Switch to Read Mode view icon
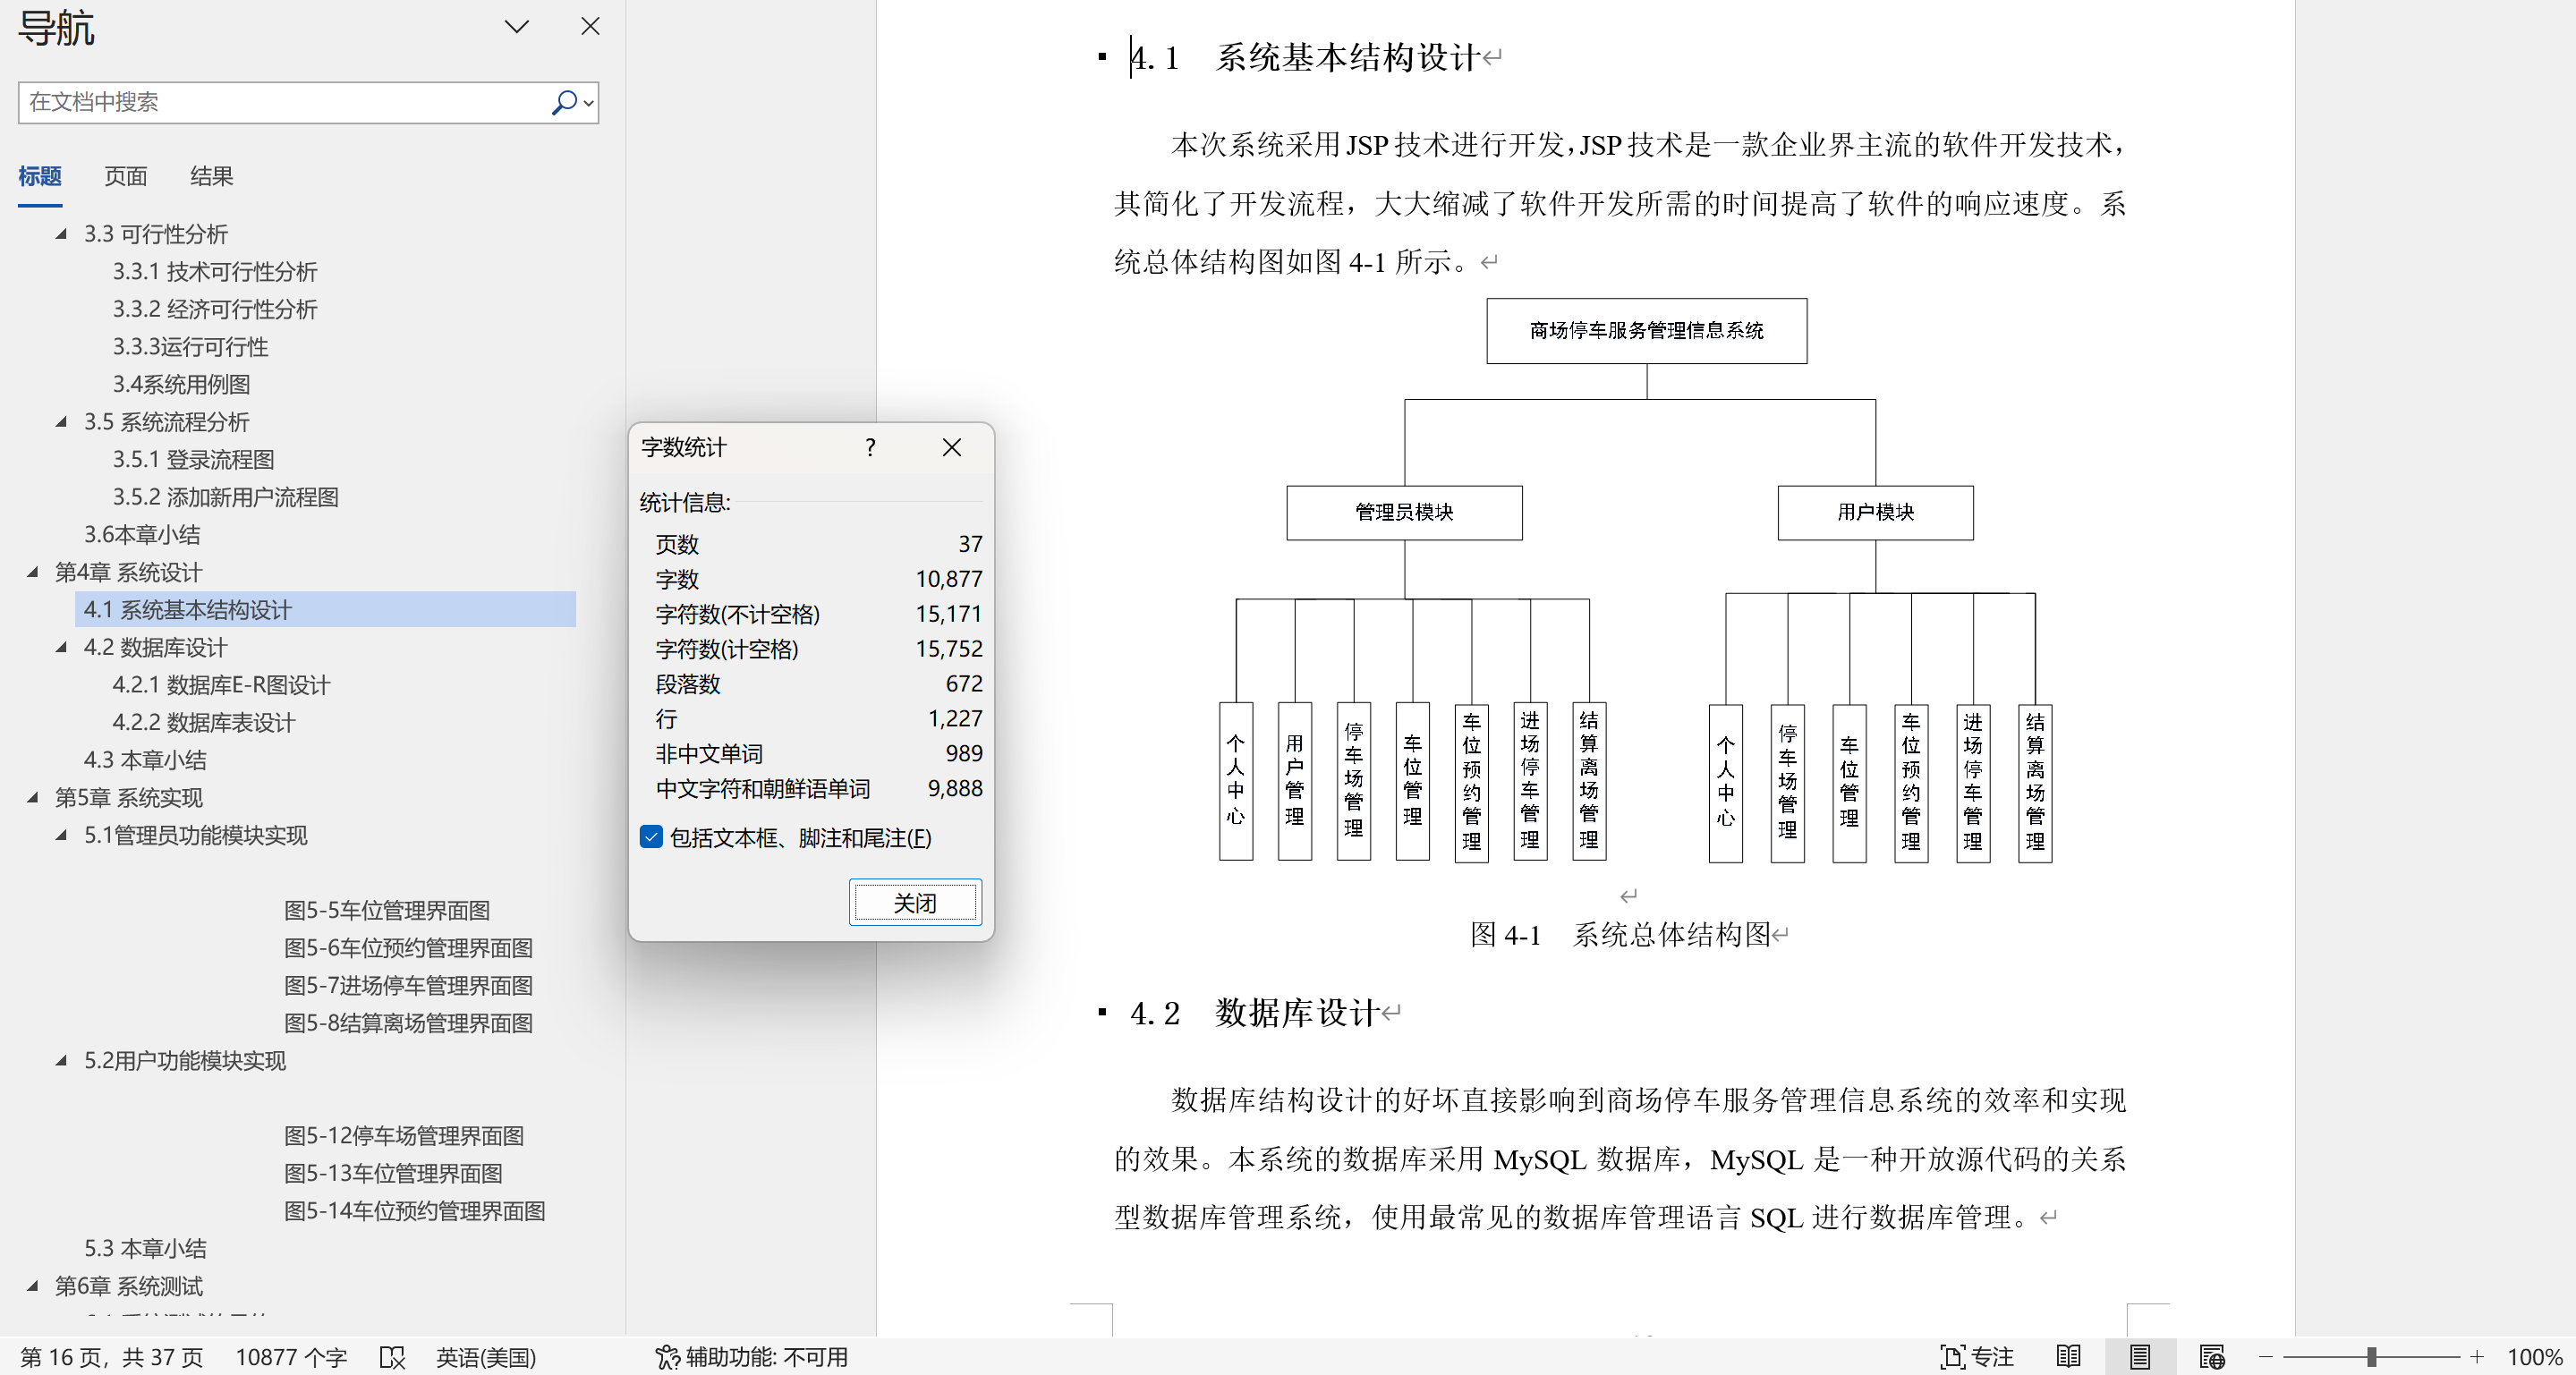The image size is (2576, 1375). (2068, 1357)
